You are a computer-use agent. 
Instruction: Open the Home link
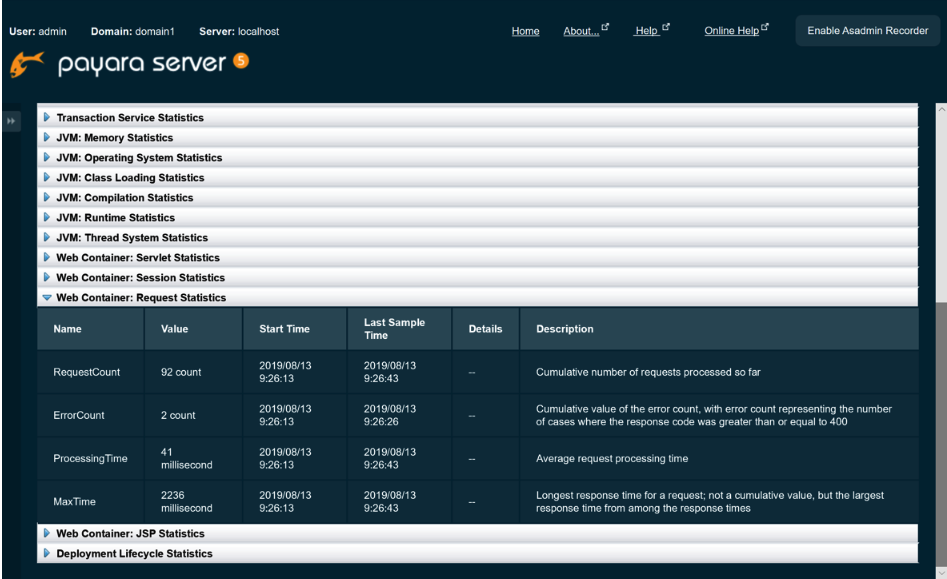coord(525,31)
